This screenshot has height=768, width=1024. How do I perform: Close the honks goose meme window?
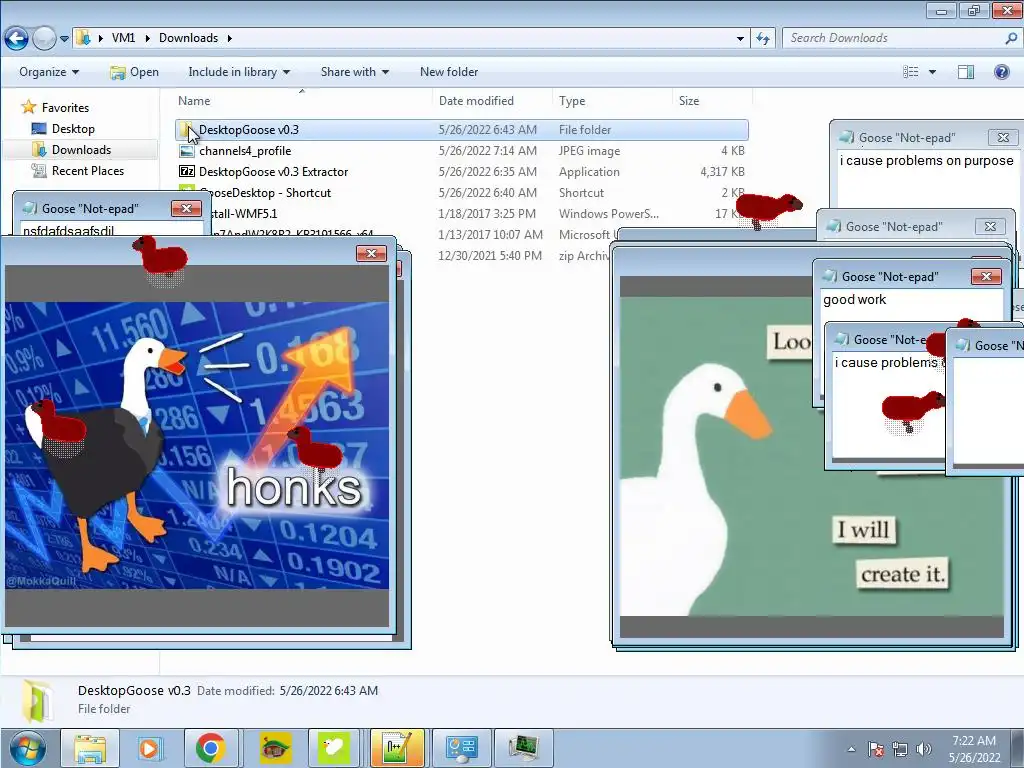click(x=371, y=253)
